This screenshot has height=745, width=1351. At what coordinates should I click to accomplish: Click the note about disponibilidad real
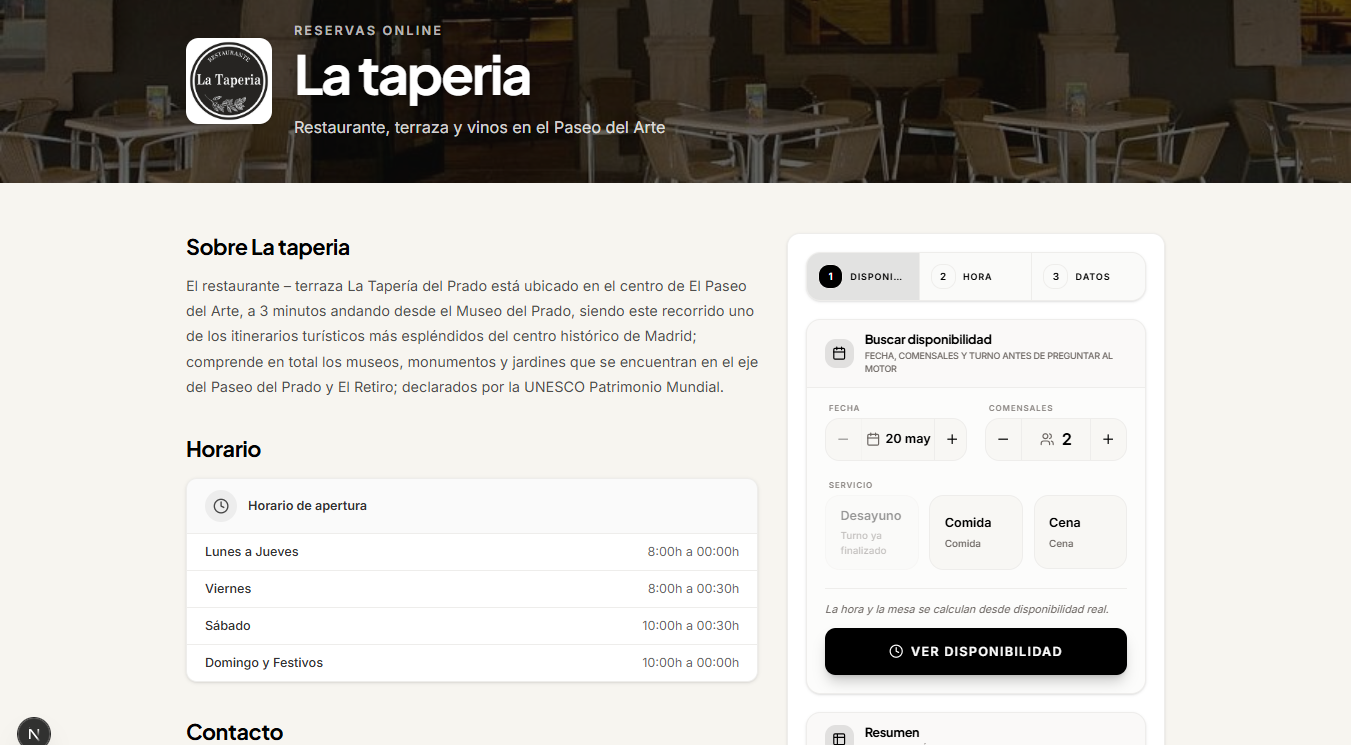tap(967, 609)
